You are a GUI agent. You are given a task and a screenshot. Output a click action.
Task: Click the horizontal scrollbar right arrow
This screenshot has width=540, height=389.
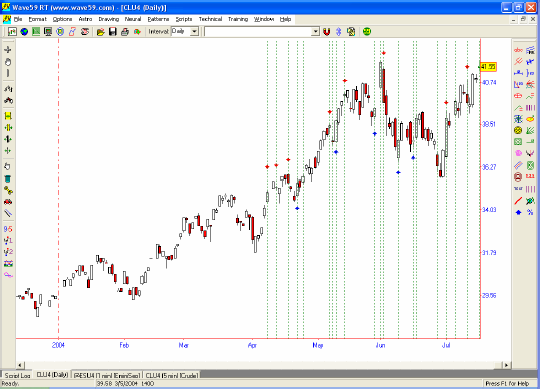coord(506,365)
